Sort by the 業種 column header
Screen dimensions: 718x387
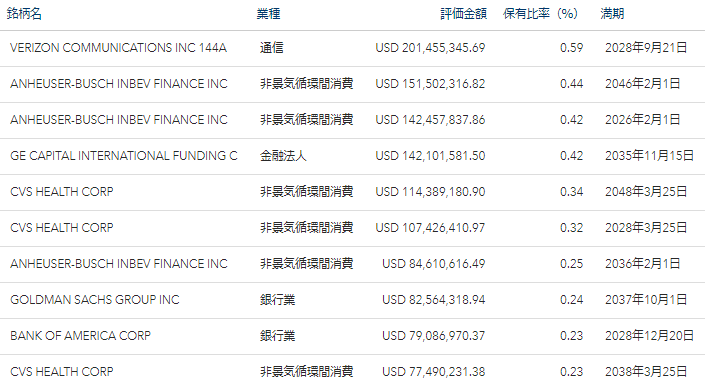coord(268,14)
